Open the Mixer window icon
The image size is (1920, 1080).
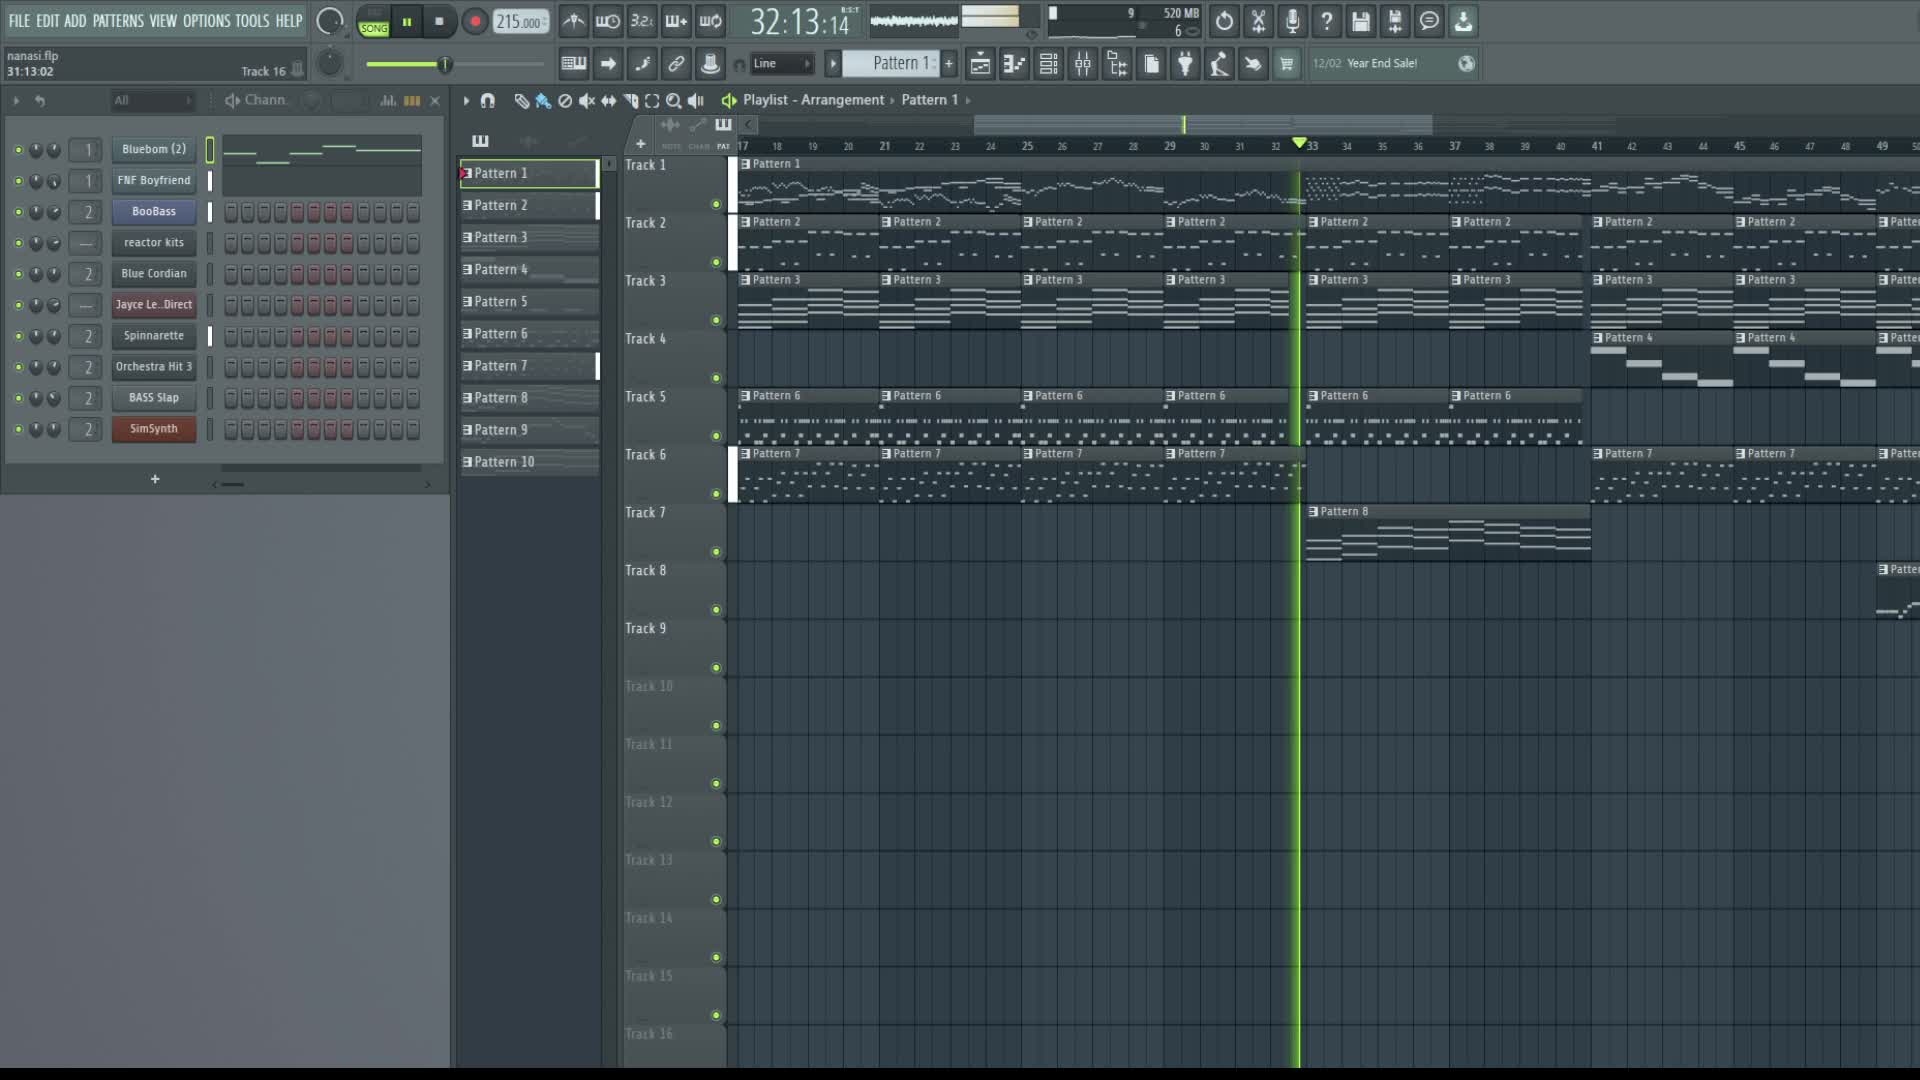[1082, 64]
